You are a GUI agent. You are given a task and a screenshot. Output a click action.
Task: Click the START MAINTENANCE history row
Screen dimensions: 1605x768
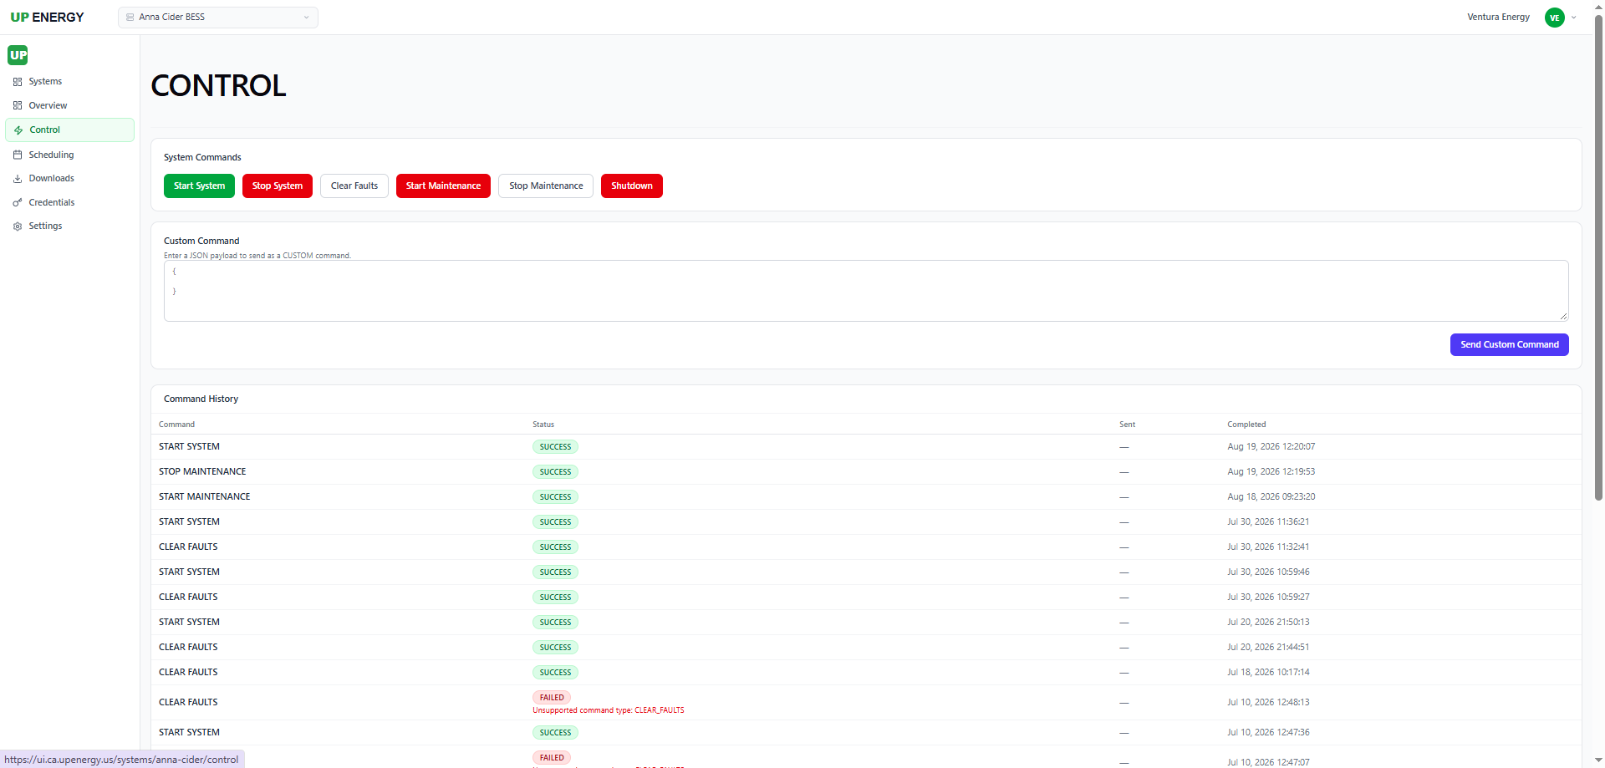pos(866,497)
